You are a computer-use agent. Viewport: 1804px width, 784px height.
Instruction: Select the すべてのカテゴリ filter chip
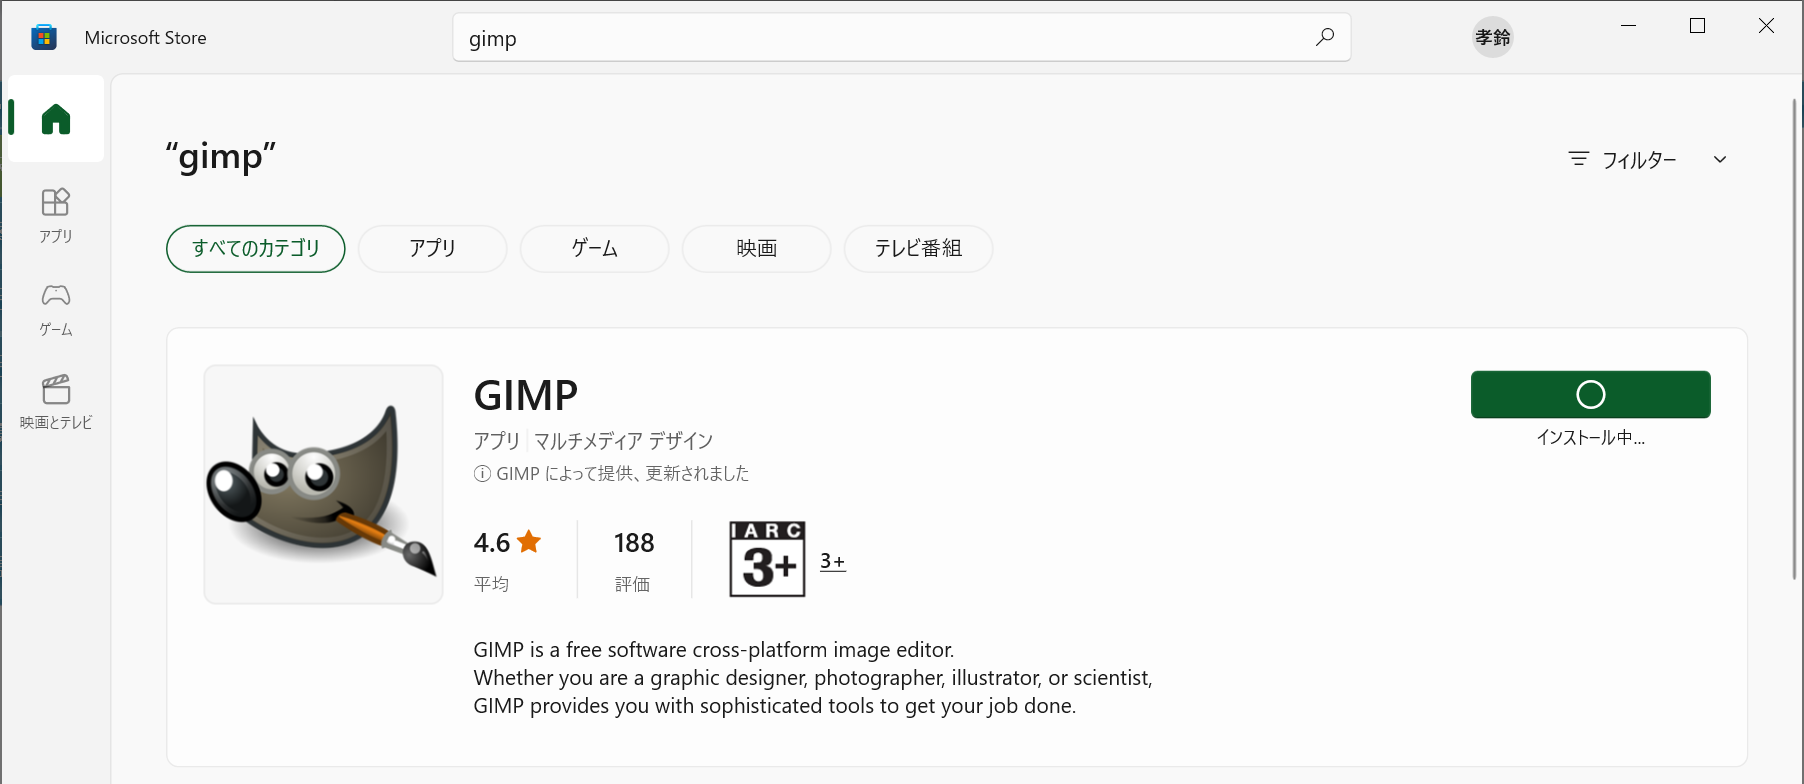[256, 249]
